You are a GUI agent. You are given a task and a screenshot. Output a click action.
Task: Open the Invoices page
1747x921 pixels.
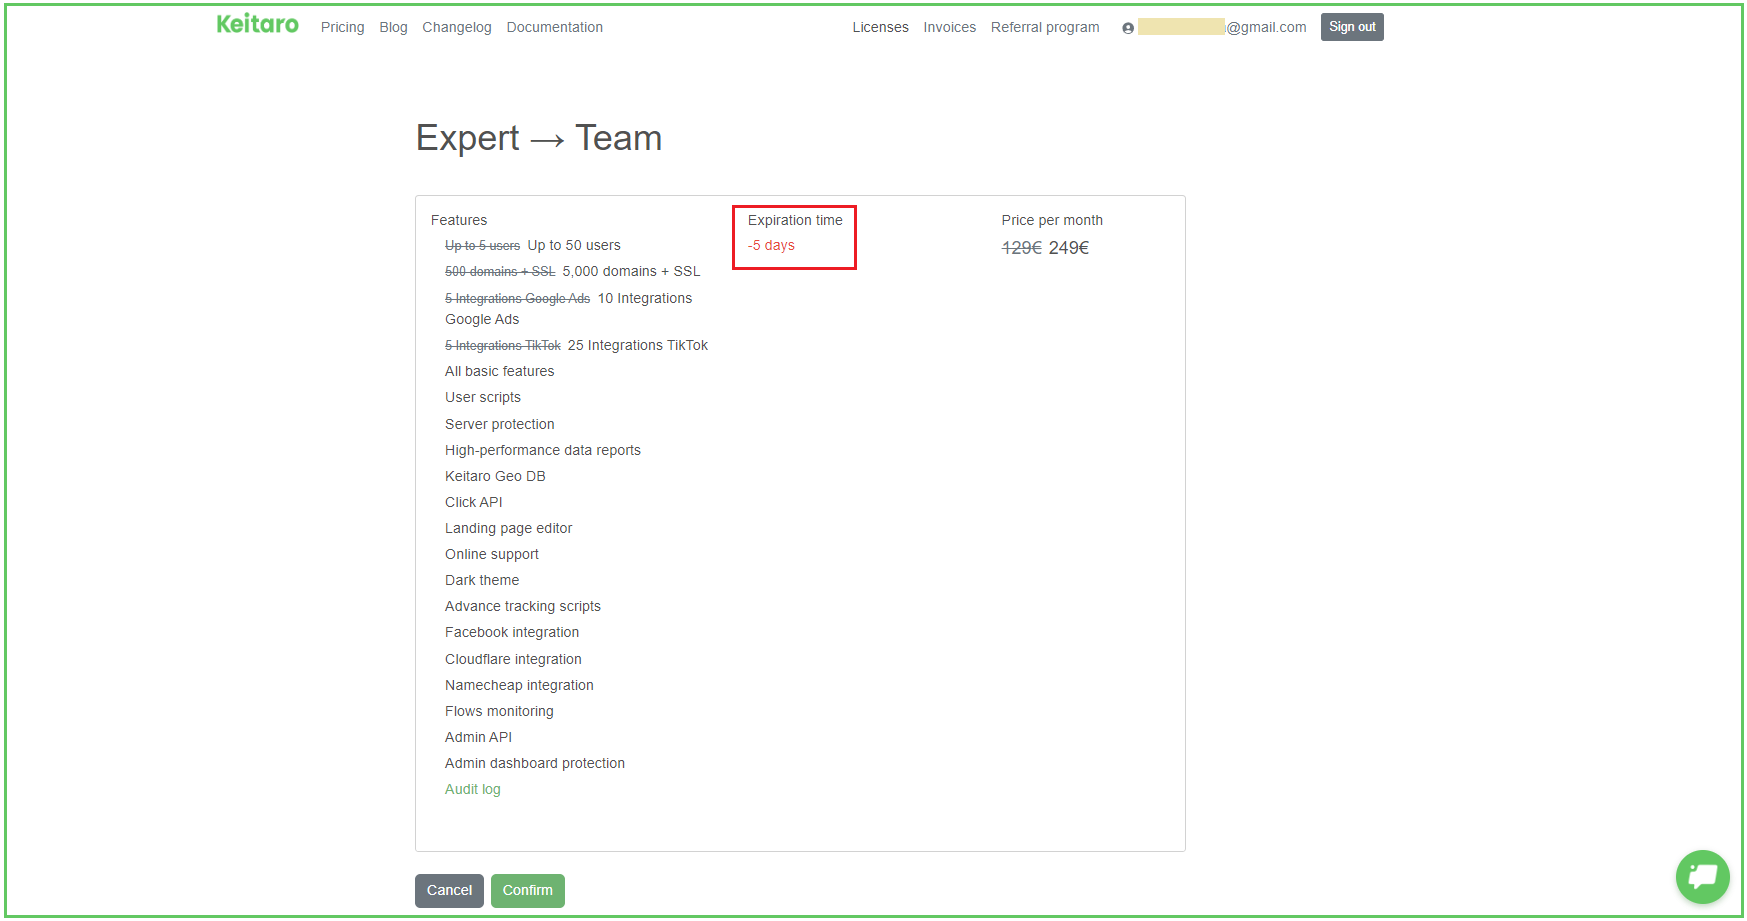tap(949, 27)
